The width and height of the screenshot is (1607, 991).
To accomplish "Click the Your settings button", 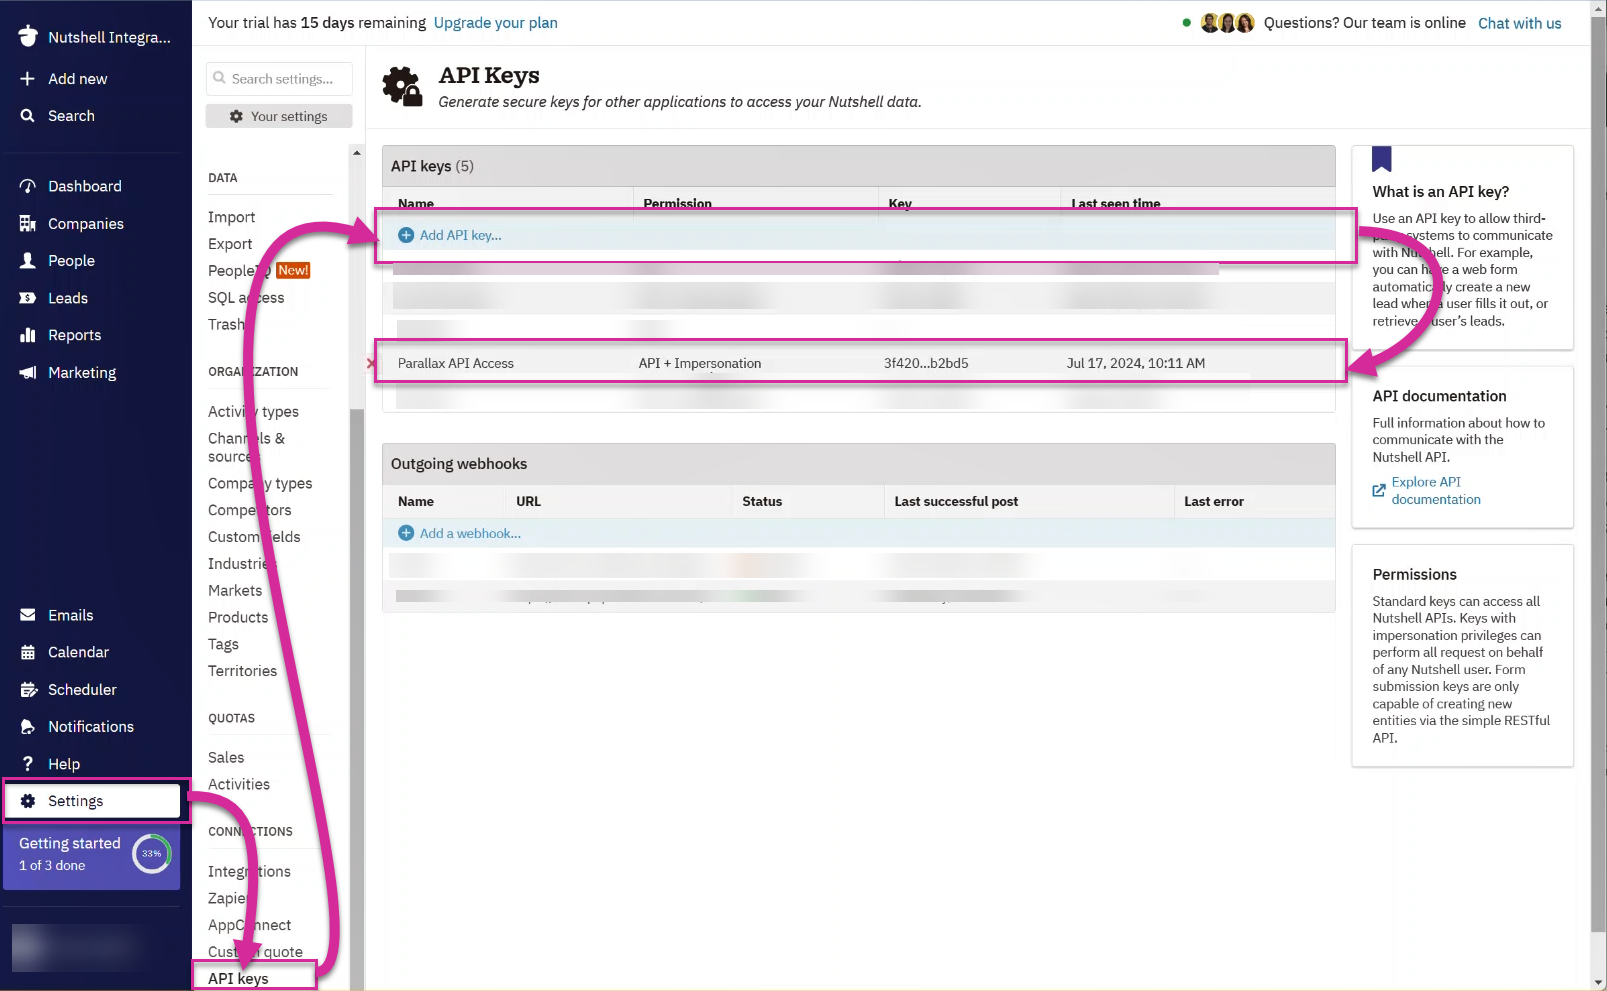I will point(279,116).
